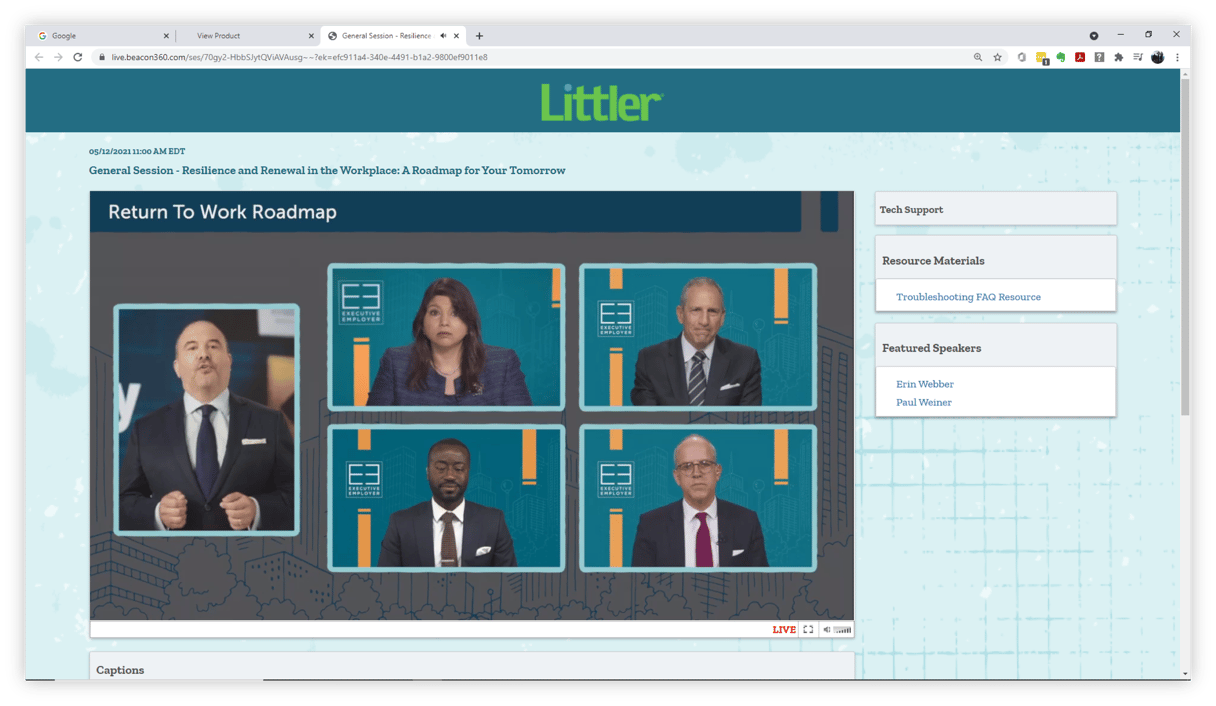This screenshot has width=1216, height=706.
Task: Expand the Captions panel
Action: point(471,668)
